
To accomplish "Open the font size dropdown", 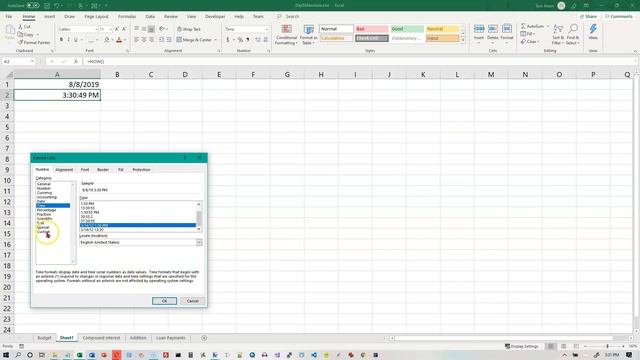I will click(111, 29).
